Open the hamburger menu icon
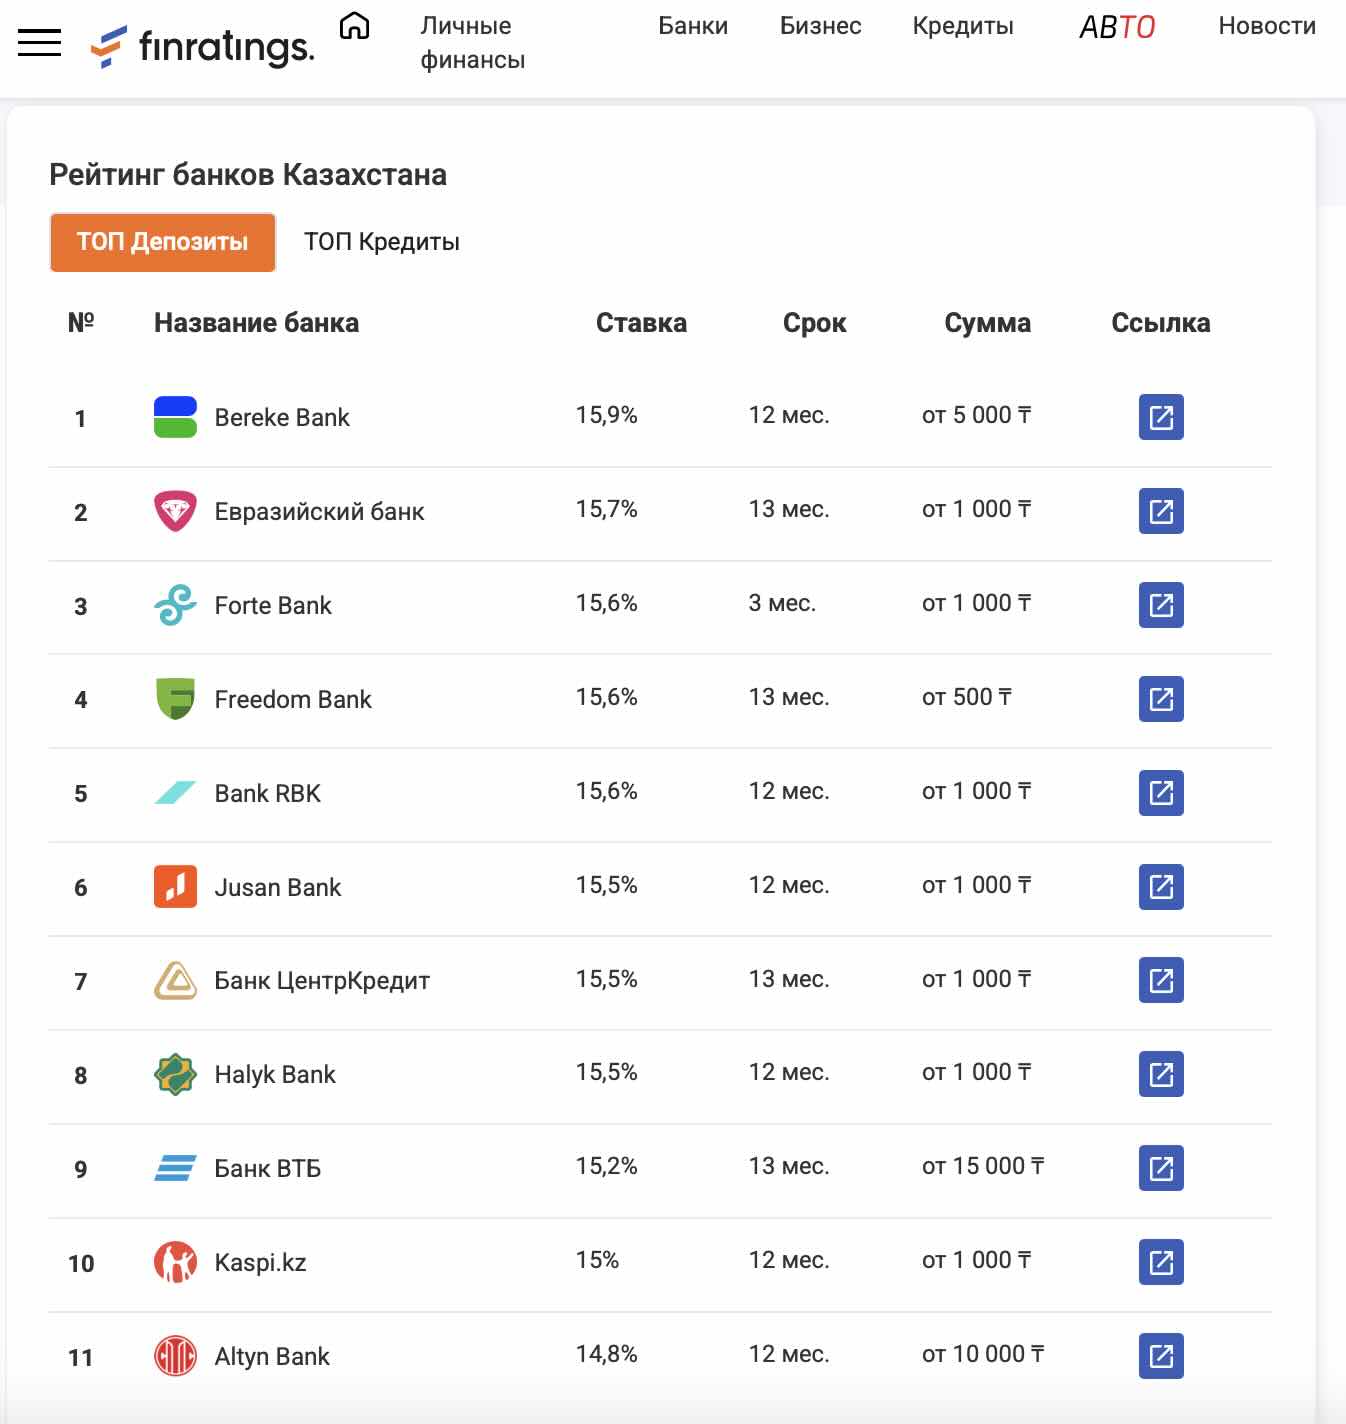The width and height of the screenshot is (1346, 1424). 40,42
